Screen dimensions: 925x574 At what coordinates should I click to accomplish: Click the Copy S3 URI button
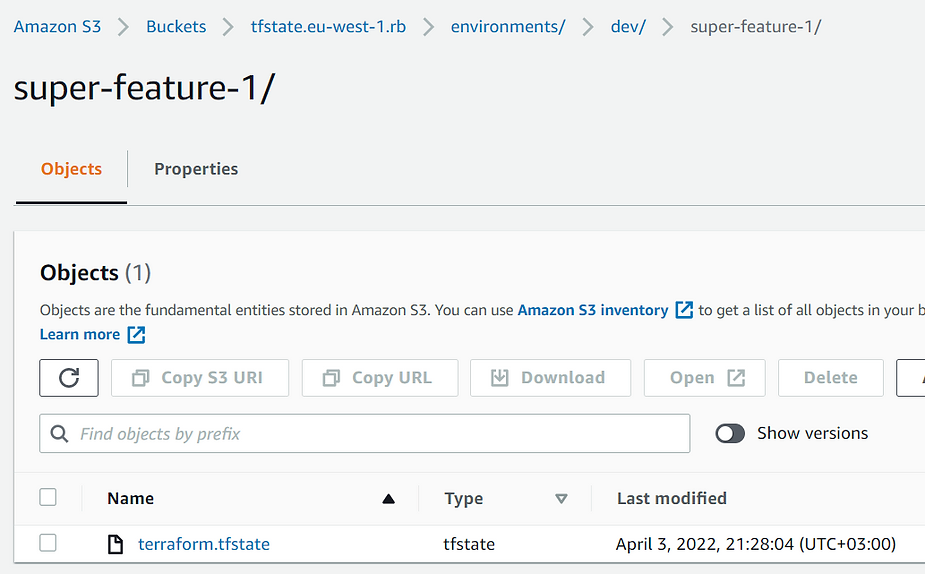point(200,378)
